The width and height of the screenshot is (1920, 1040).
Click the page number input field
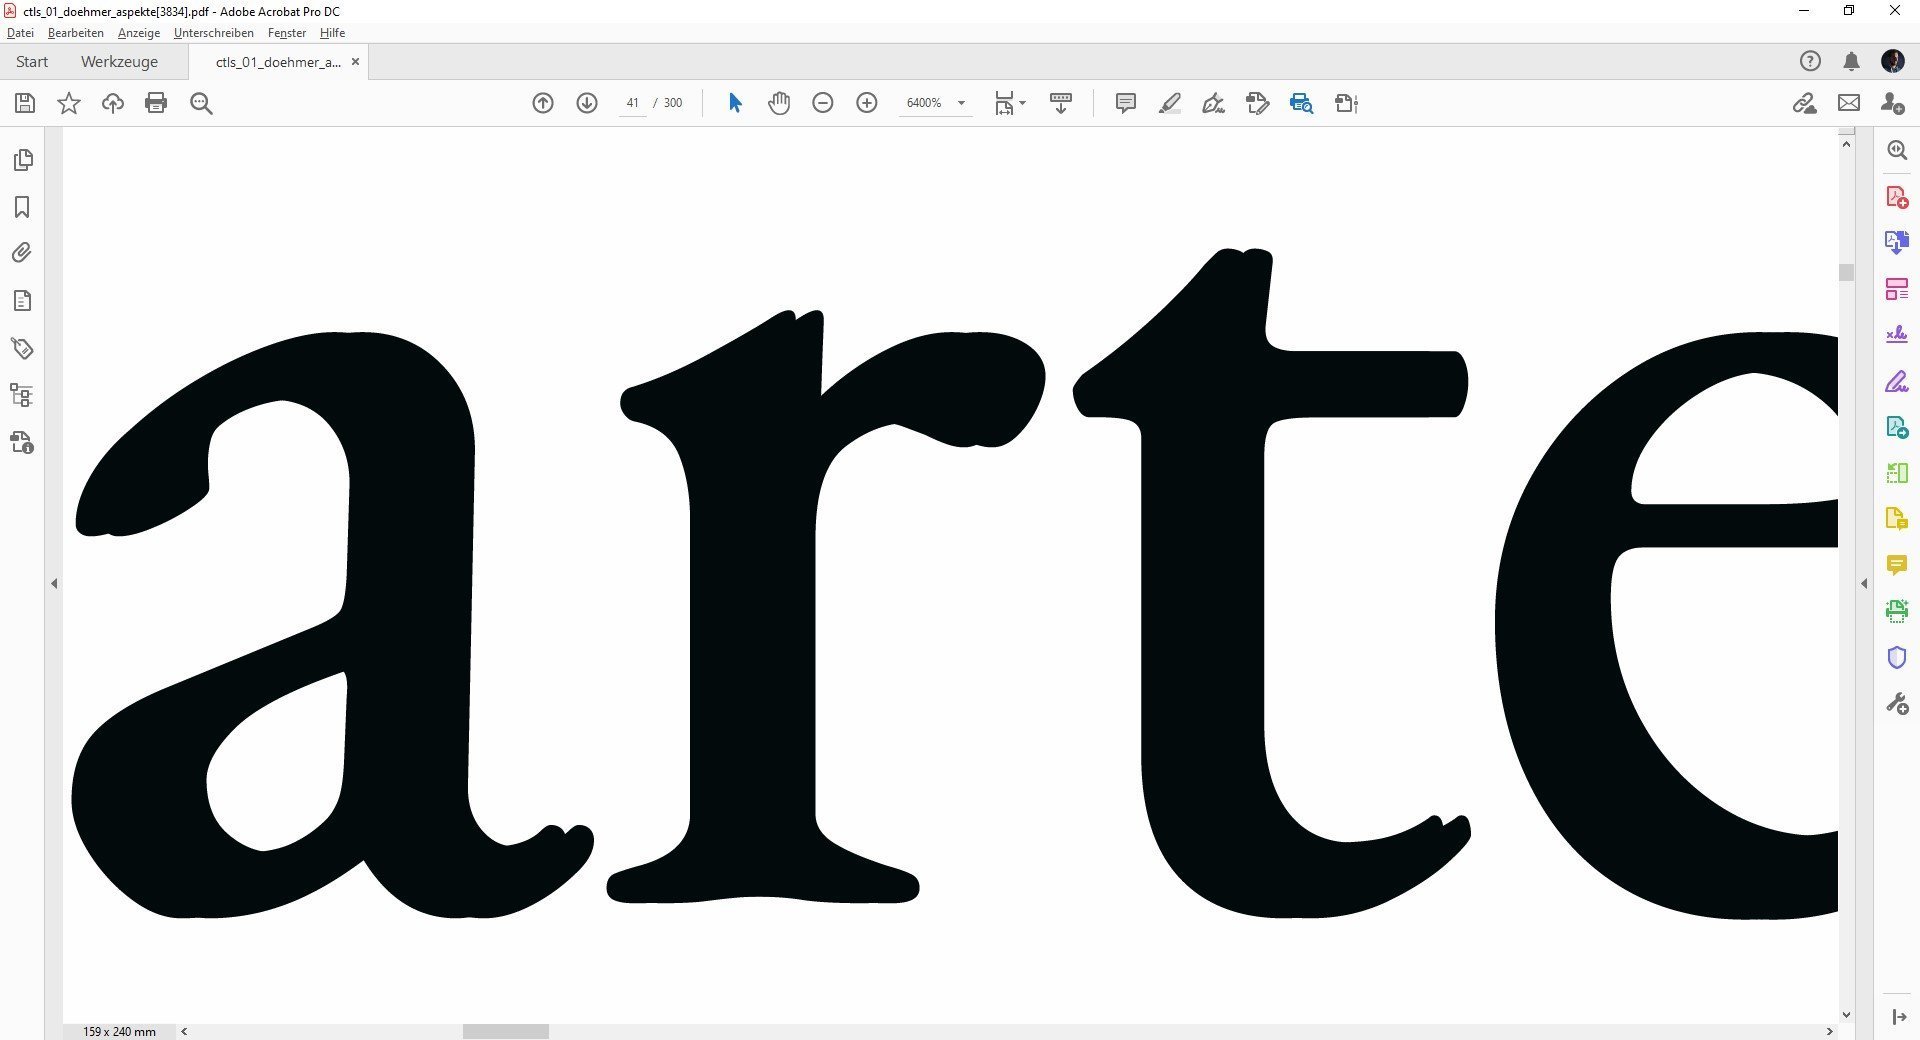[x=632, y=103]
